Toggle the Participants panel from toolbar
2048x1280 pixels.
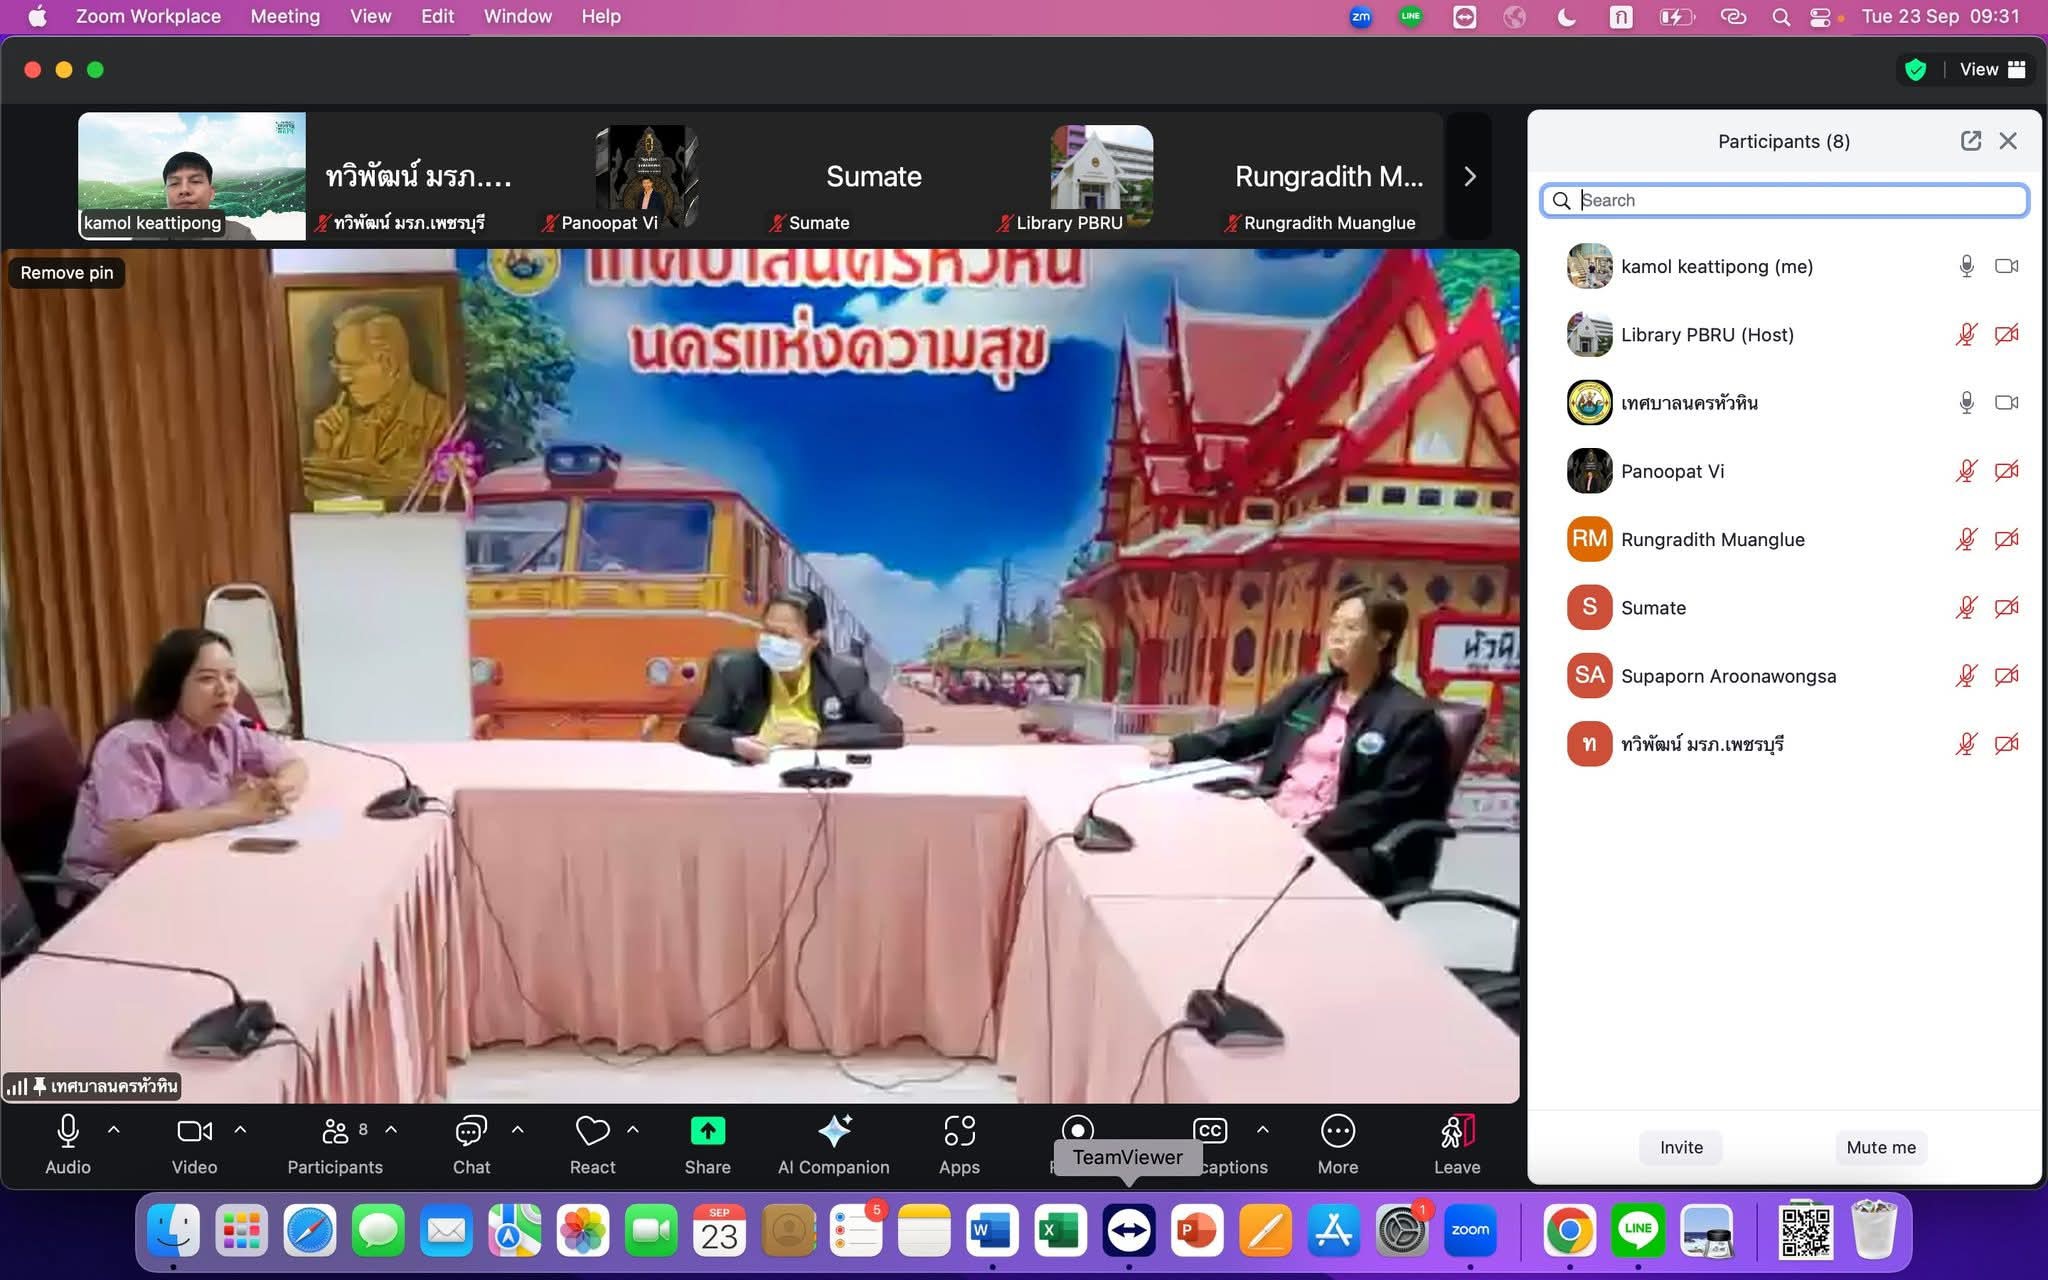pyautogui.click(x=335, y=1132)
